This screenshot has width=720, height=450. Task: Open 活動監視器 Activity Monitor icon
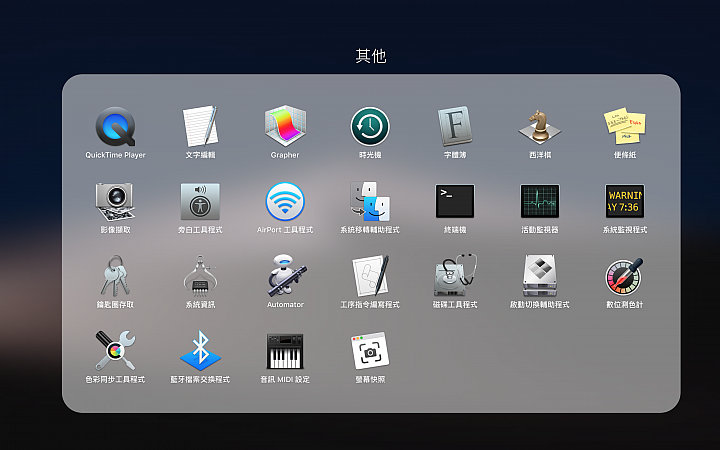(x=540, y=201)
